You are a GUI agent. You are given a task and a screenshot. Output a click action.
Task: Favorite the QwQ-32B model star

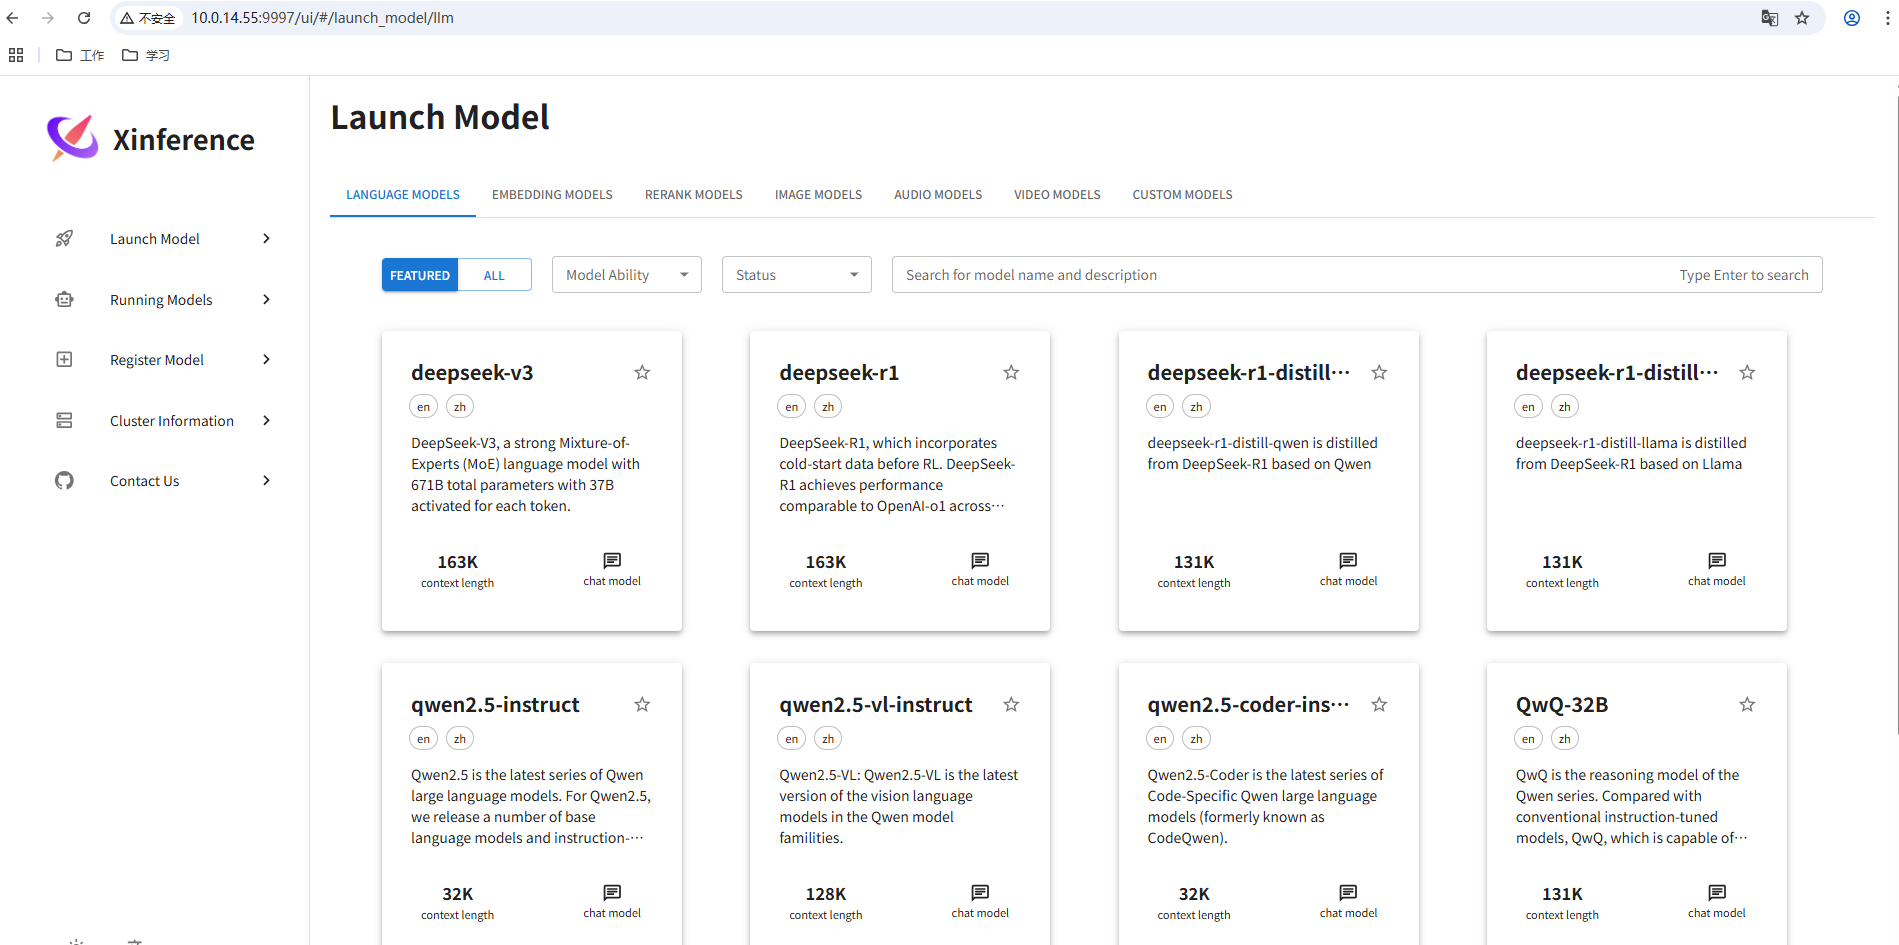pyautogui.click(x=1747, y=704)
